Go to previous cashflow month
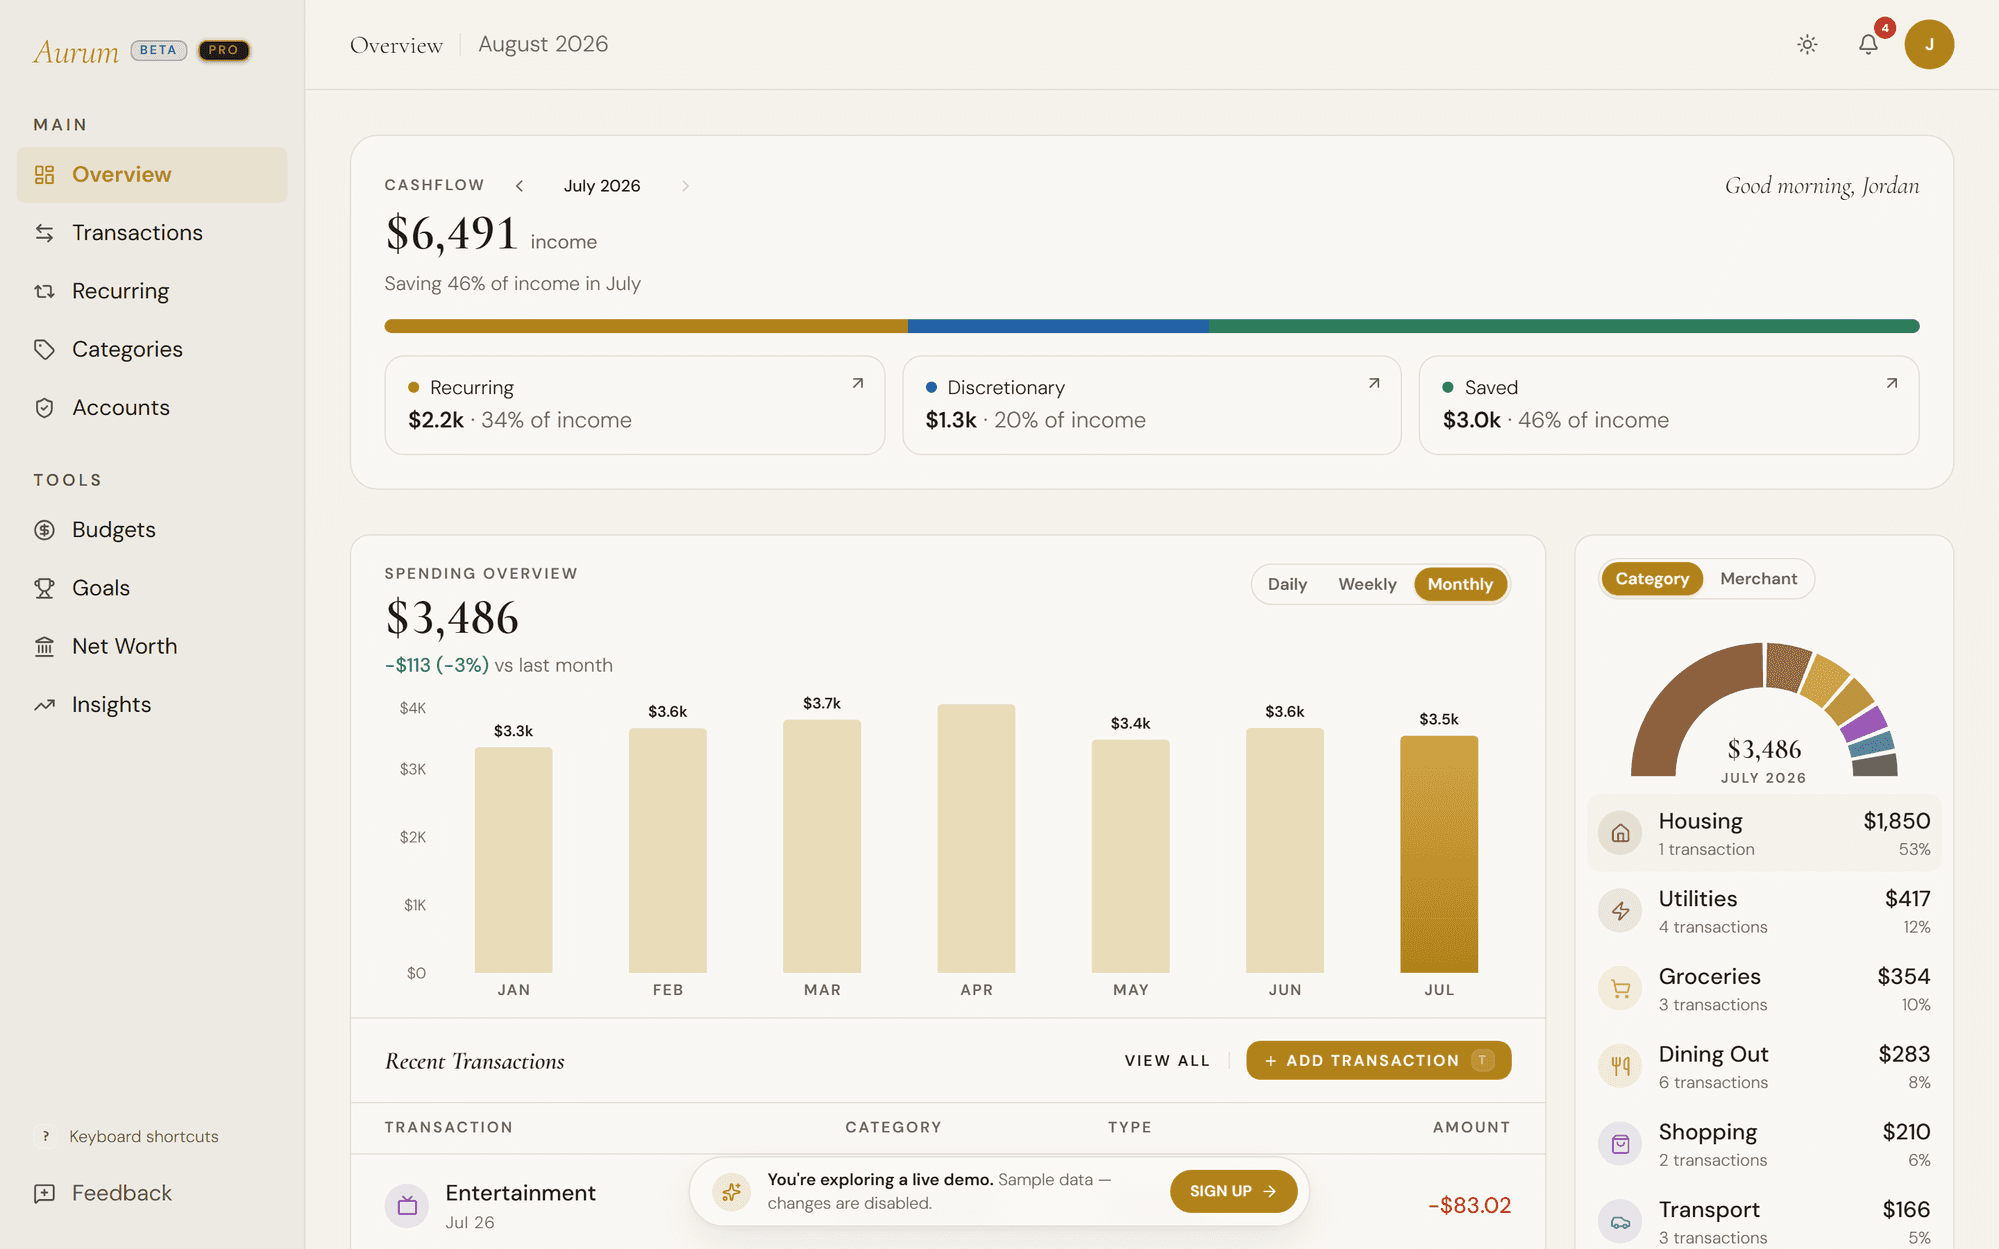This screenshot has width=1999, height=1249. coord(519,186)
